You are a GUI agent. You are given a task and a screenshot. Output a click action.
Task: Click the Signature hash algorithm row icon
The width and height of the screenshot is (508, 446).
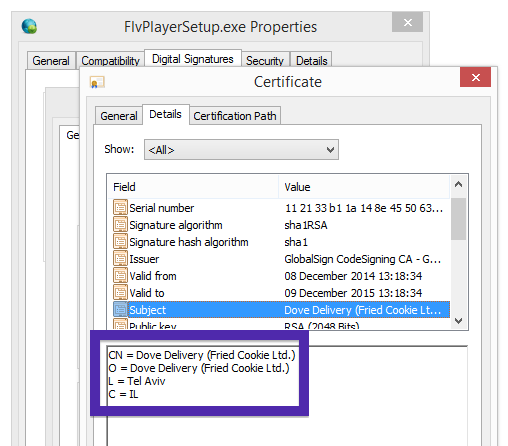tap(120, 241)
